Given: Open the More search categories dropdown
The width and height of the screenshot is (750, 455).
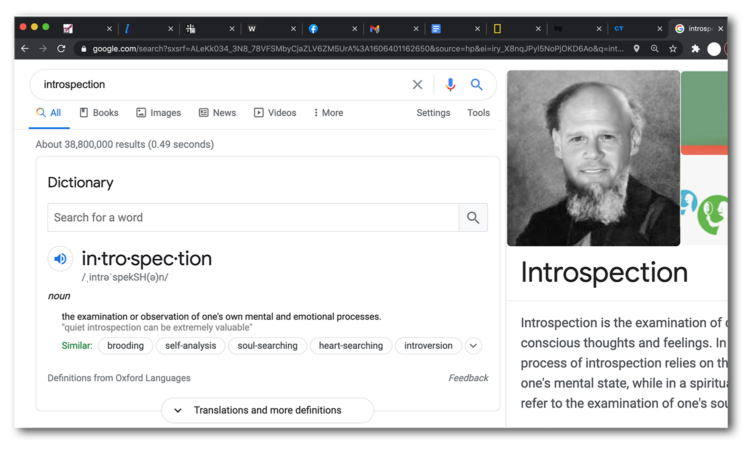Looking at the screenshot, I should coord(328,113).
